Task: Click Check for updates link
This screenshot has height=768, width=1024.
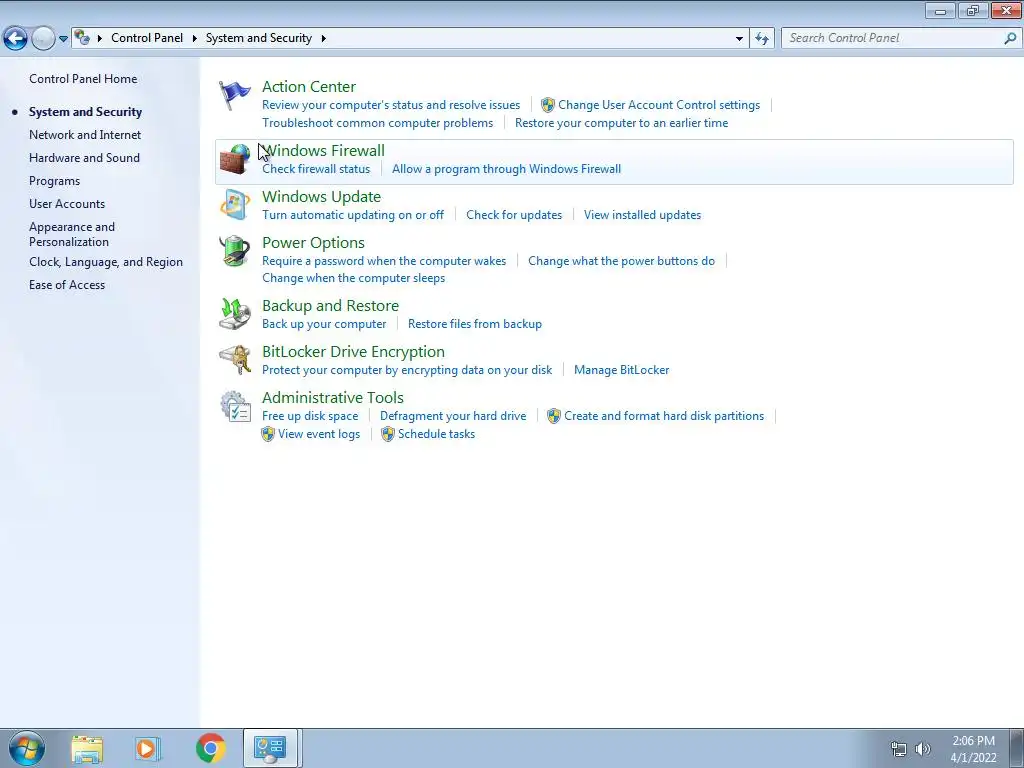Action: pyautogui.click(x=514, y=215)
